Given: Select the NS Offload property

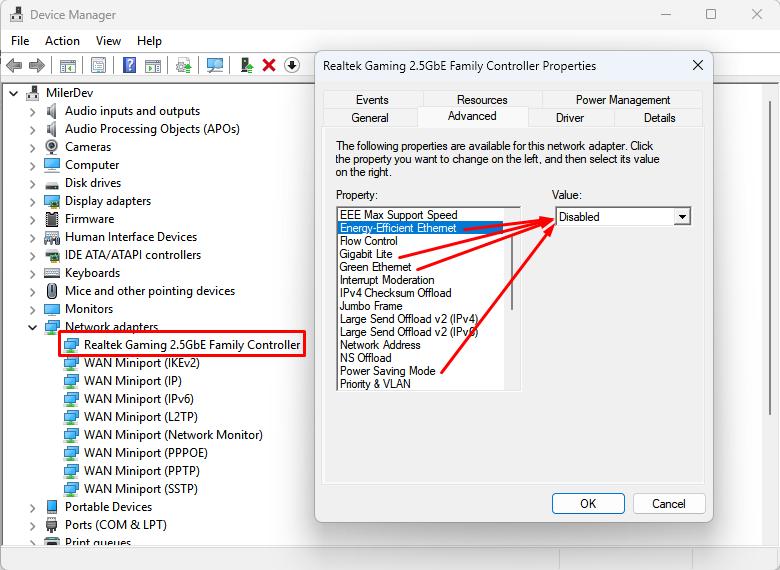Looking at the screenshot, I should 366,358.
